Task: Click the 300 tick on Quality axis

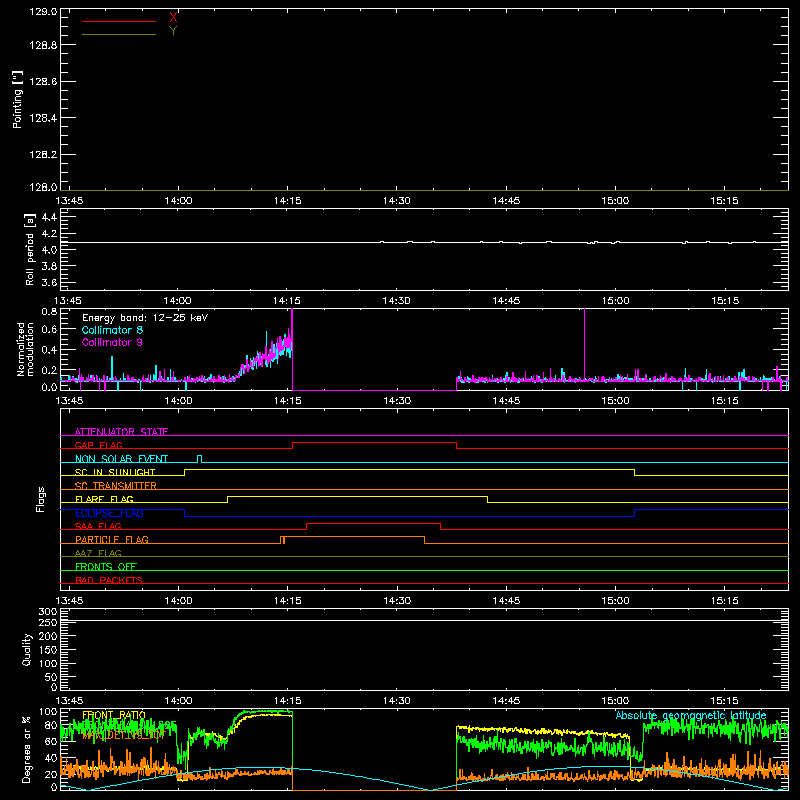Action: click(x=47, y=612)
